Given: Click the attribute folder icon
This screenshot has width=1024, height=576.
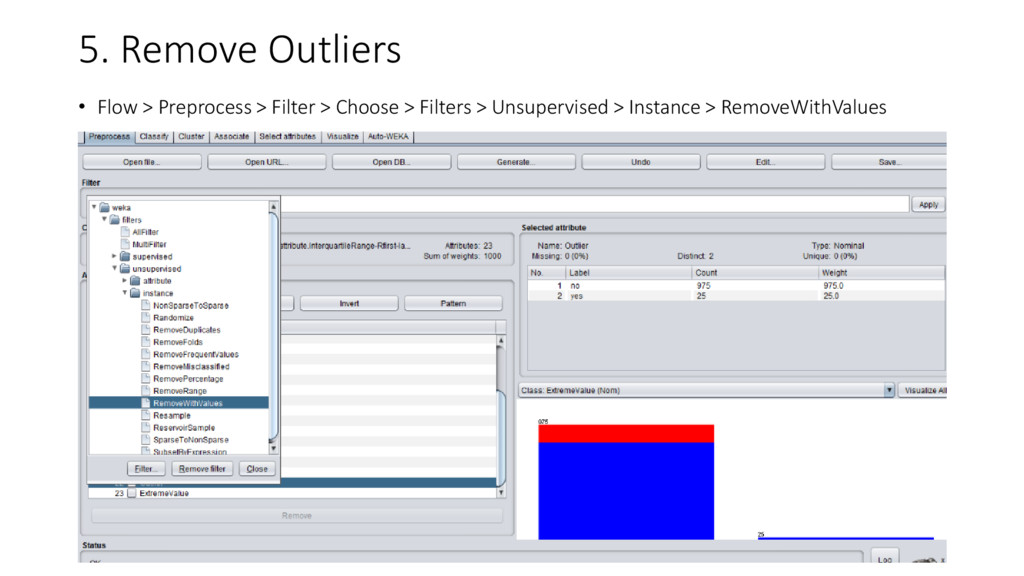Looking at the screenshot, I should point(135,281).
